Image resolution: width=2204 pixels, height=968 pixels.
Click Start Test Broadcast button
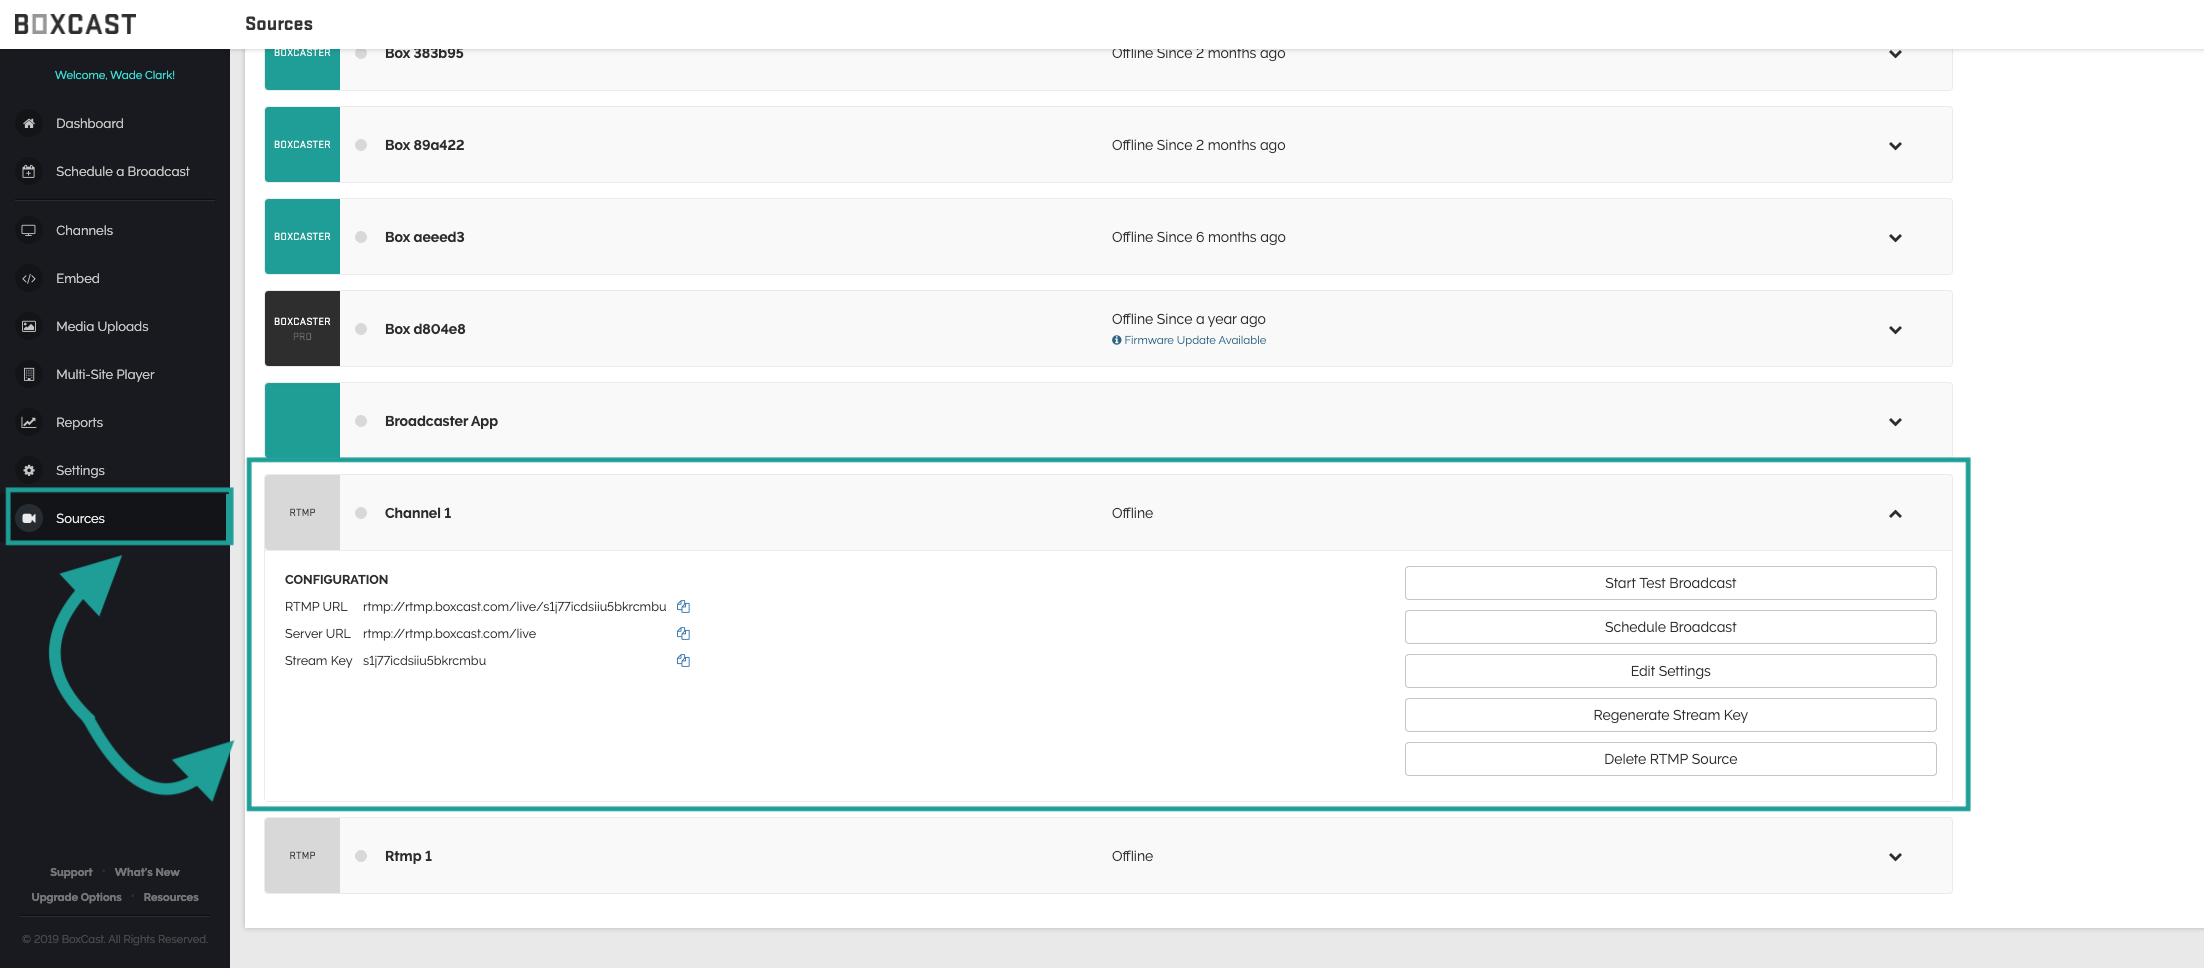pyautogui.click(x=1669, y=583)
